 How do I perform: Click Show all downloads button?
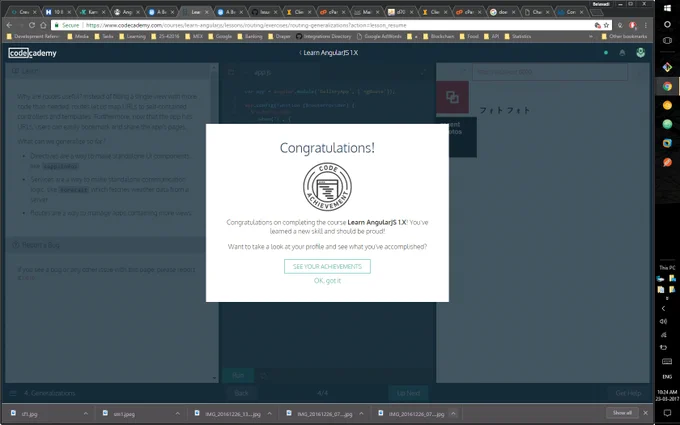(x=622, y=413)
